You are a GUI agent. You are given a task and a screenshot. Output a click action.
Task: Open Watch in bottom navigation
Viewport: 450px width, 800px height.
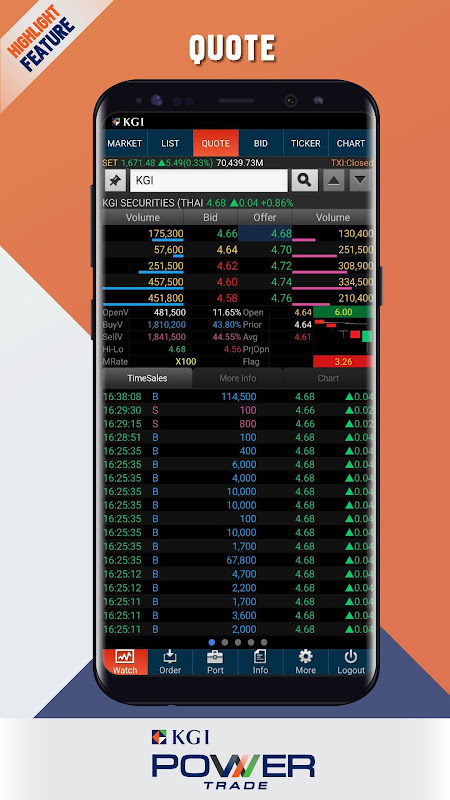[125, 662]
